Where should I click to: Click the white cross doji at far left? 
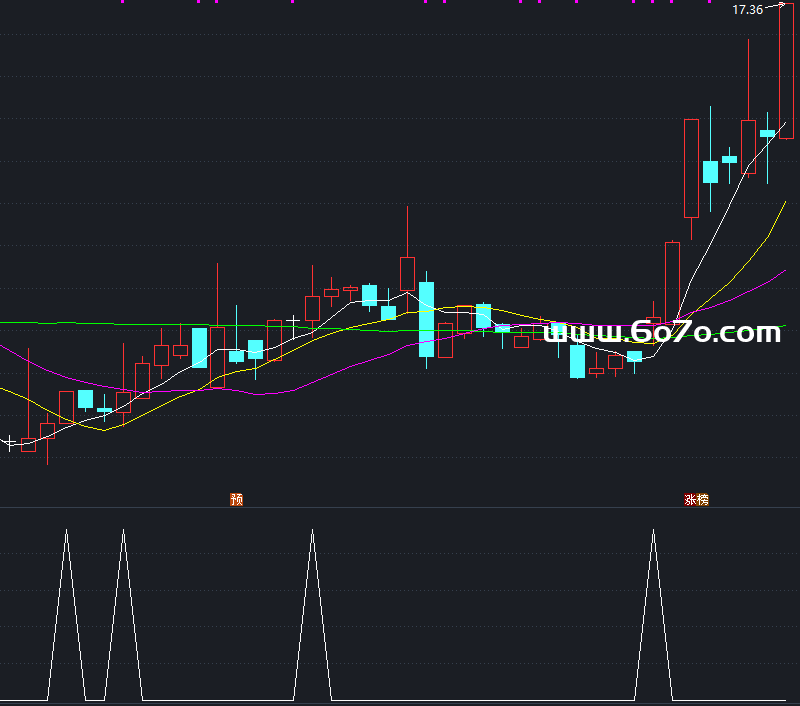tap(10, 442)
